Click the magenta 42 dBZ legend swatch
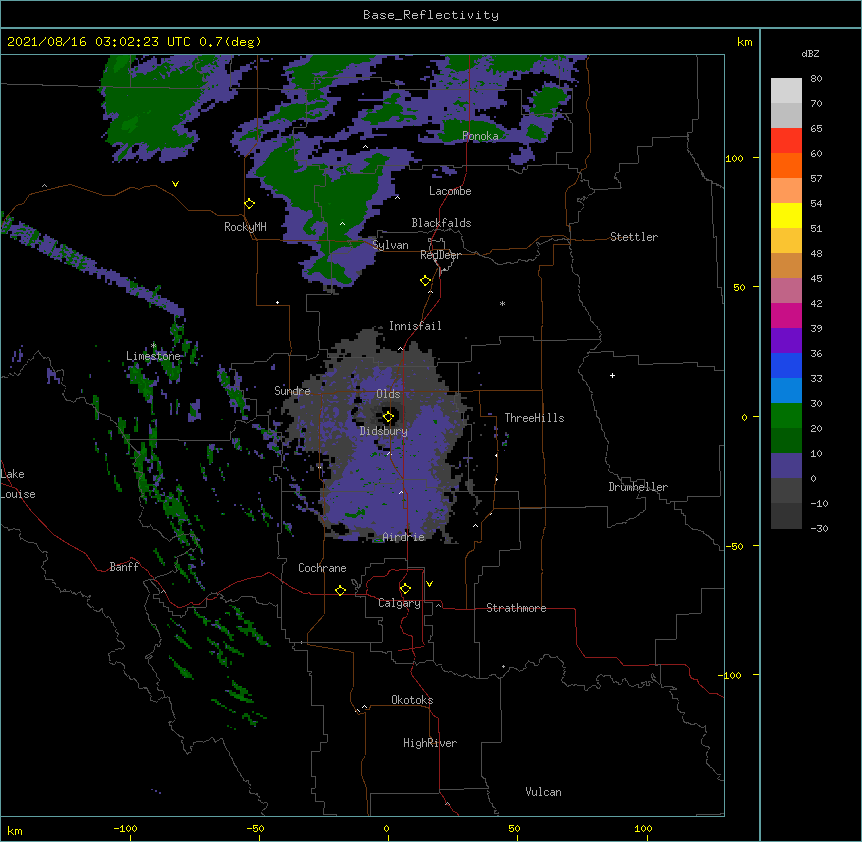The width and height of the screenshot is (862, 842). (x=786, y=315)
